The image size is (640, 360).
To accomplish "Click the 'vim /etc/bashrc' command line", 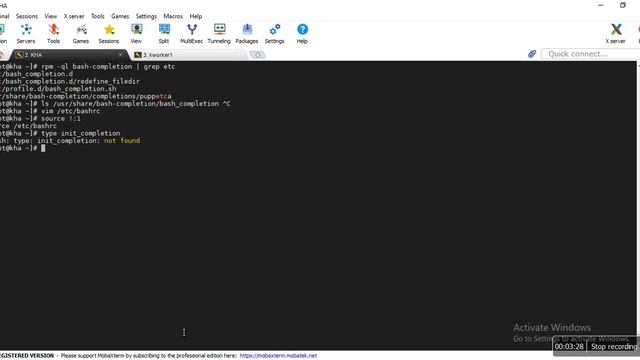I will (x=71, y=111).
